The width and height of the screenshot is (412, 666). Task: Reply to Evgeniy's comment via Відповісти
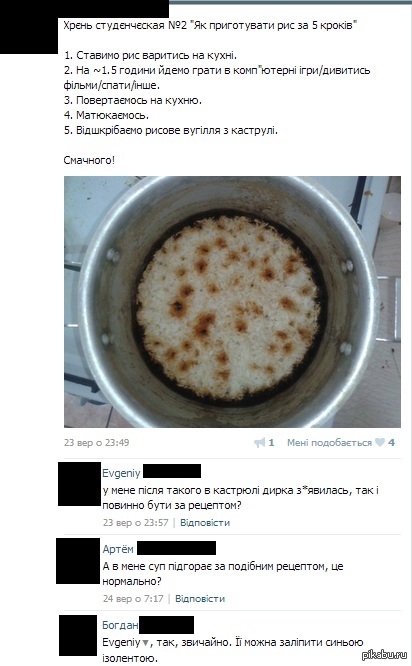(x=205, y=522)
